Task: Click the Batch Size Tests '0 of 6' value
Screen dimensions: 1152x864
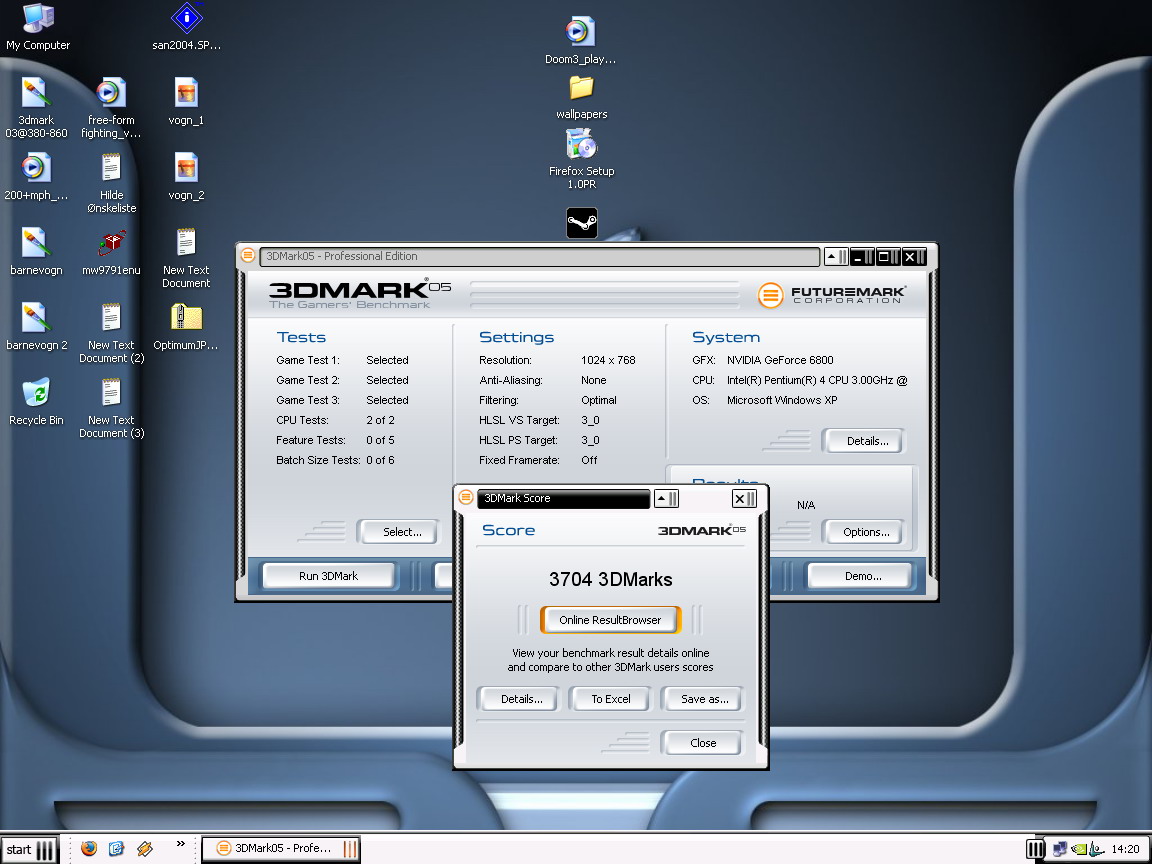Action: (x=380, y=460)
